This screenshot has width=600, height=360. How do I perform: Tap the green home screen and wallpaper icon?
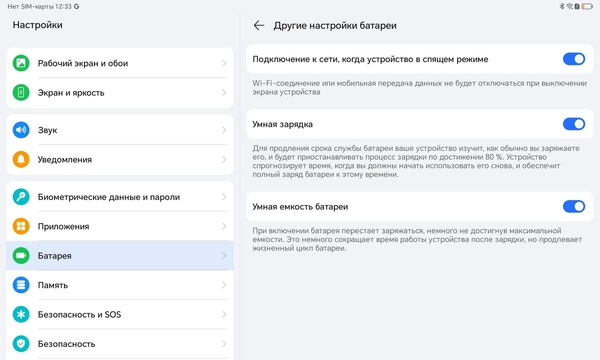point(21,63)
